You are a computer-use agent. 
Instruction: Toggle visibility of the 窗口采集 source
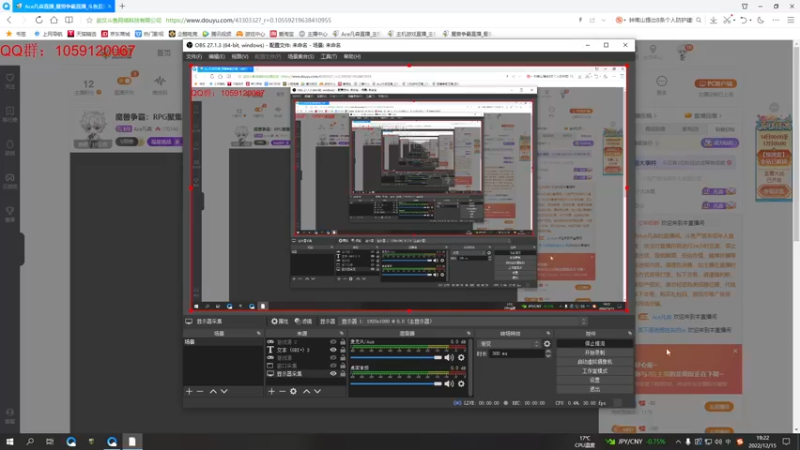[333, 366]
